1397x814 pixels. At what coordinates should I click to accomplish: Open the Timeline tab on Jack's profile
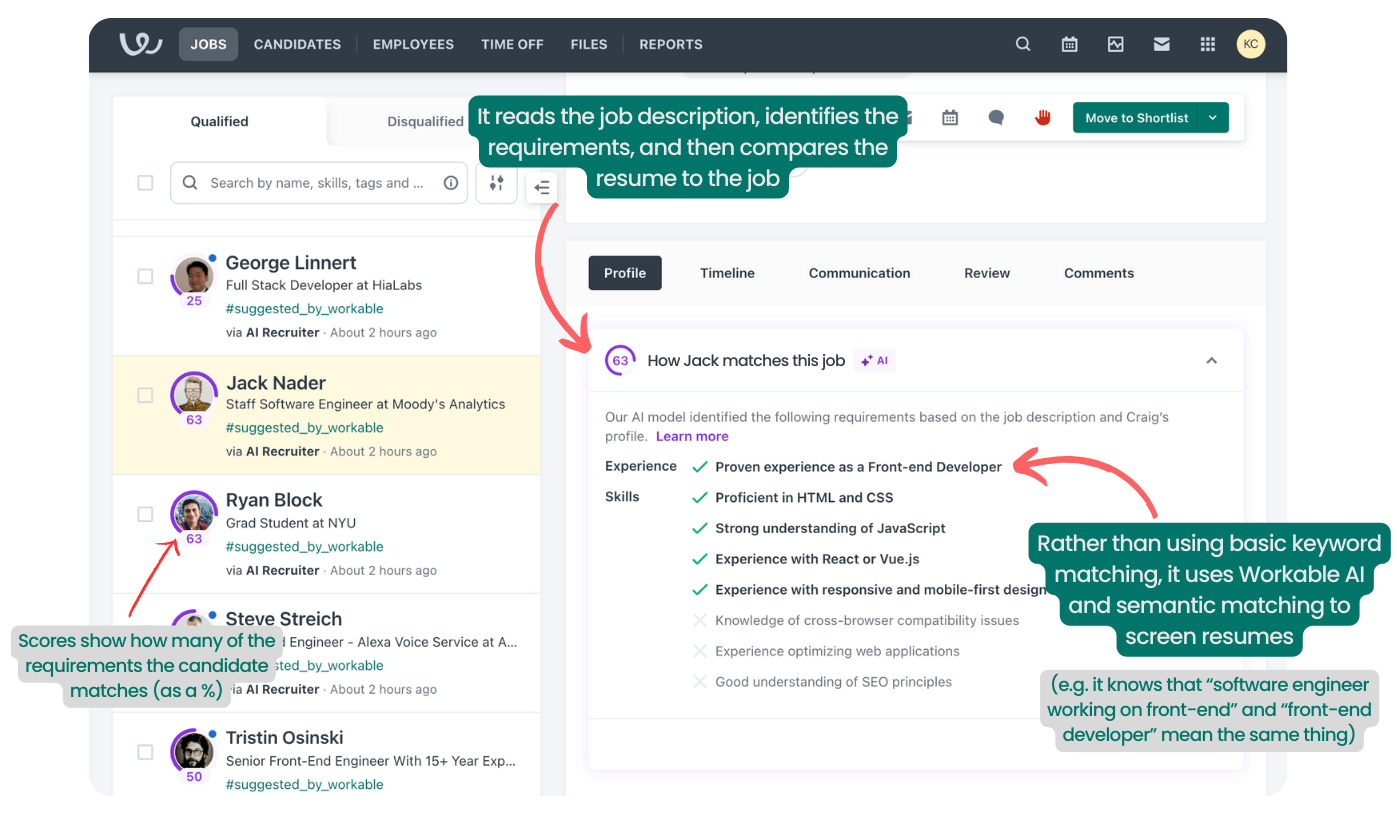click(x=727, y=272)
